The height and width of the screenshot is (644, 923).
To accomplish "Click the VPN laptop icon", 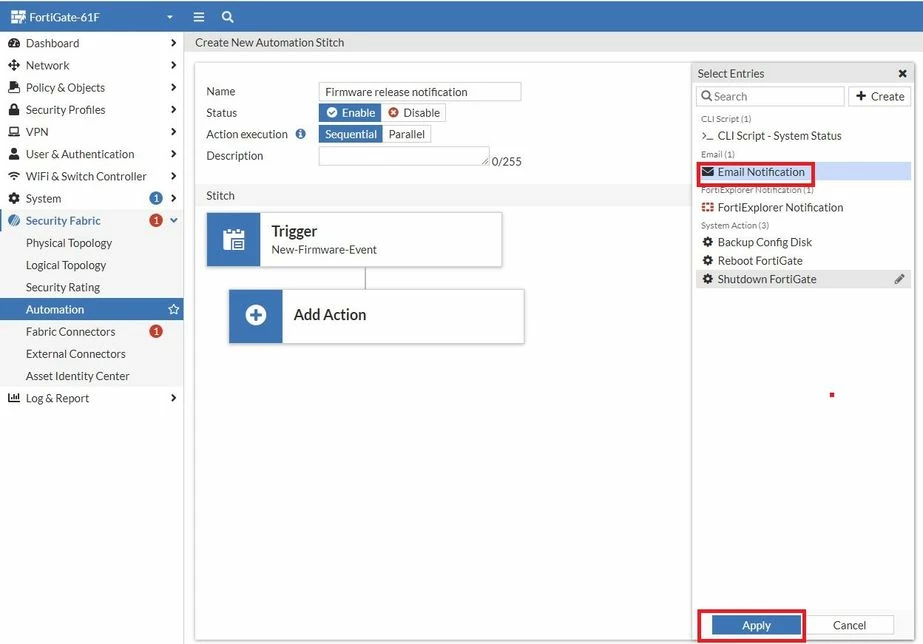I will click(x=14, y=132).
